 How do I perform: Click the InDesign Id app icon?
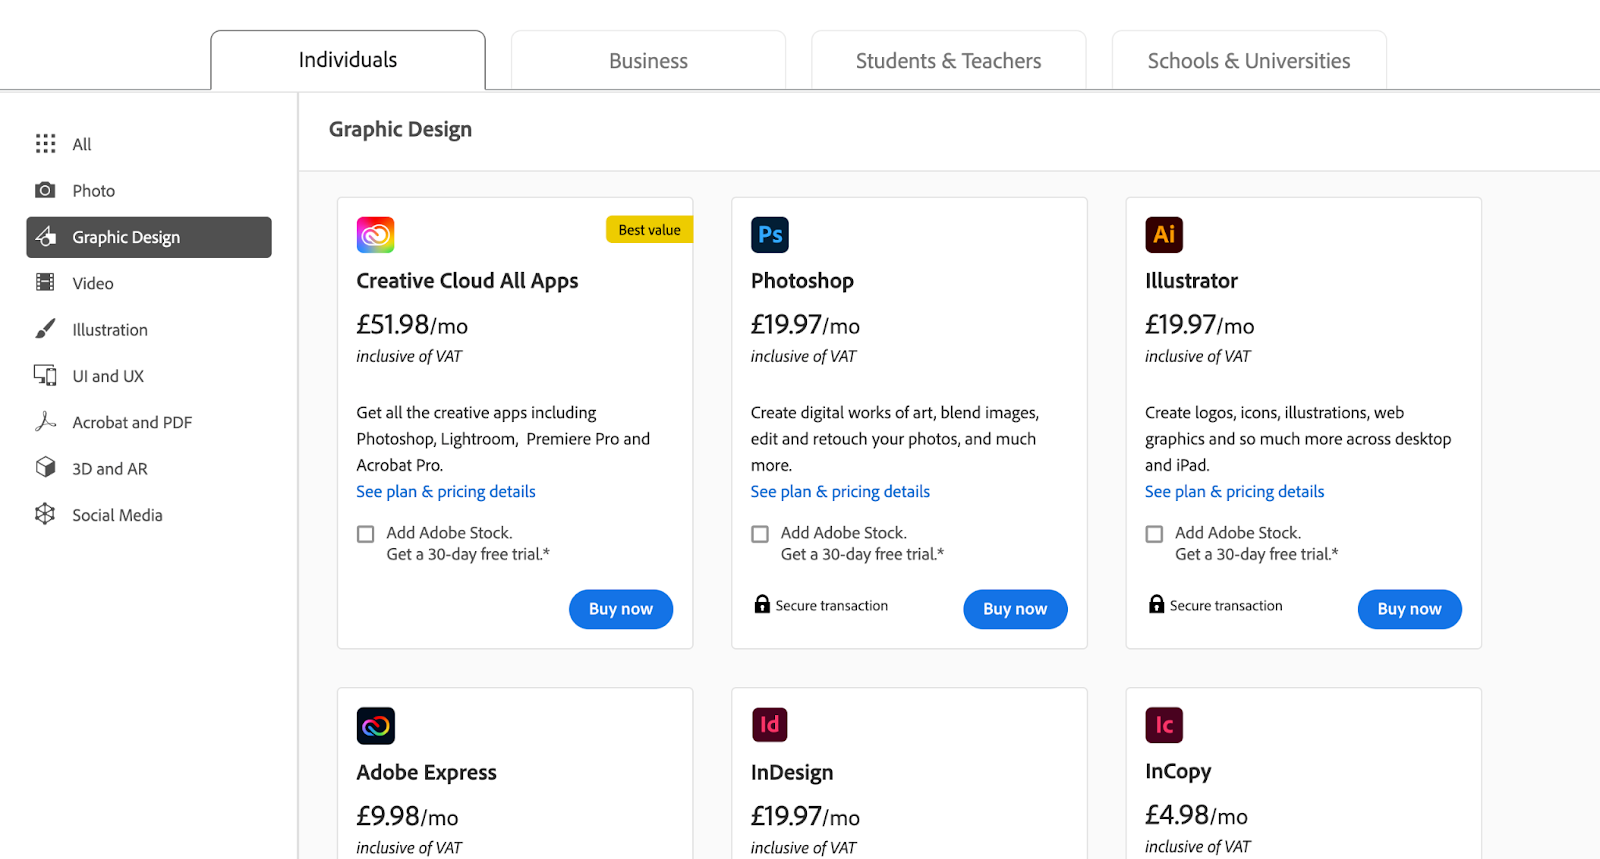tap(769, 725)
